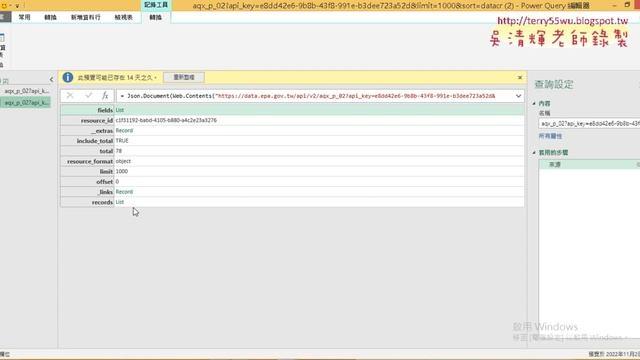Collapse the queries pane with the chevron

51,80
